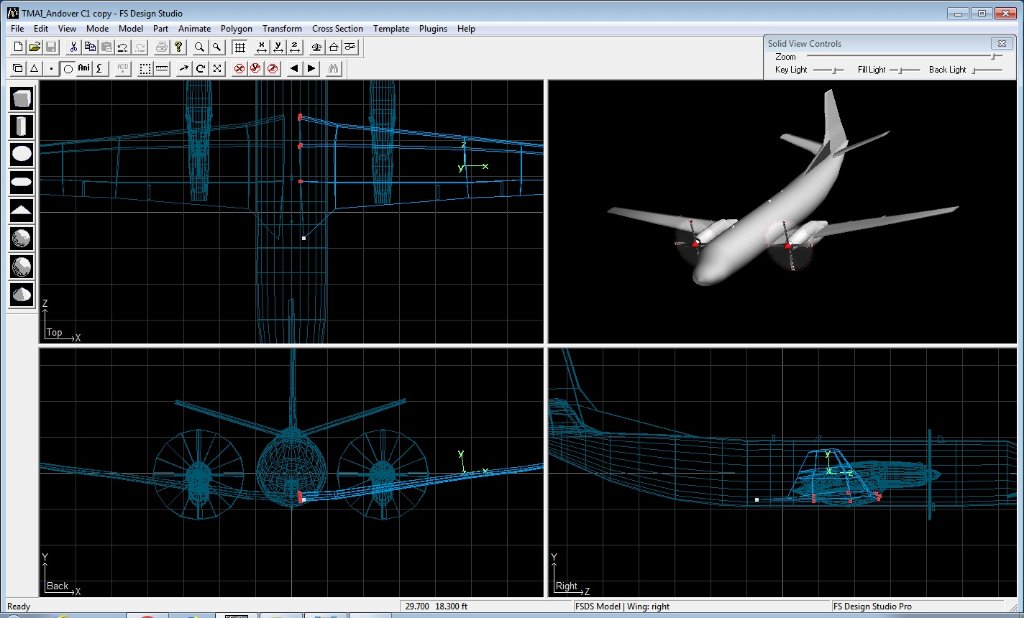
Task: Click the scissors Cut icon
Action: (73, 47)
